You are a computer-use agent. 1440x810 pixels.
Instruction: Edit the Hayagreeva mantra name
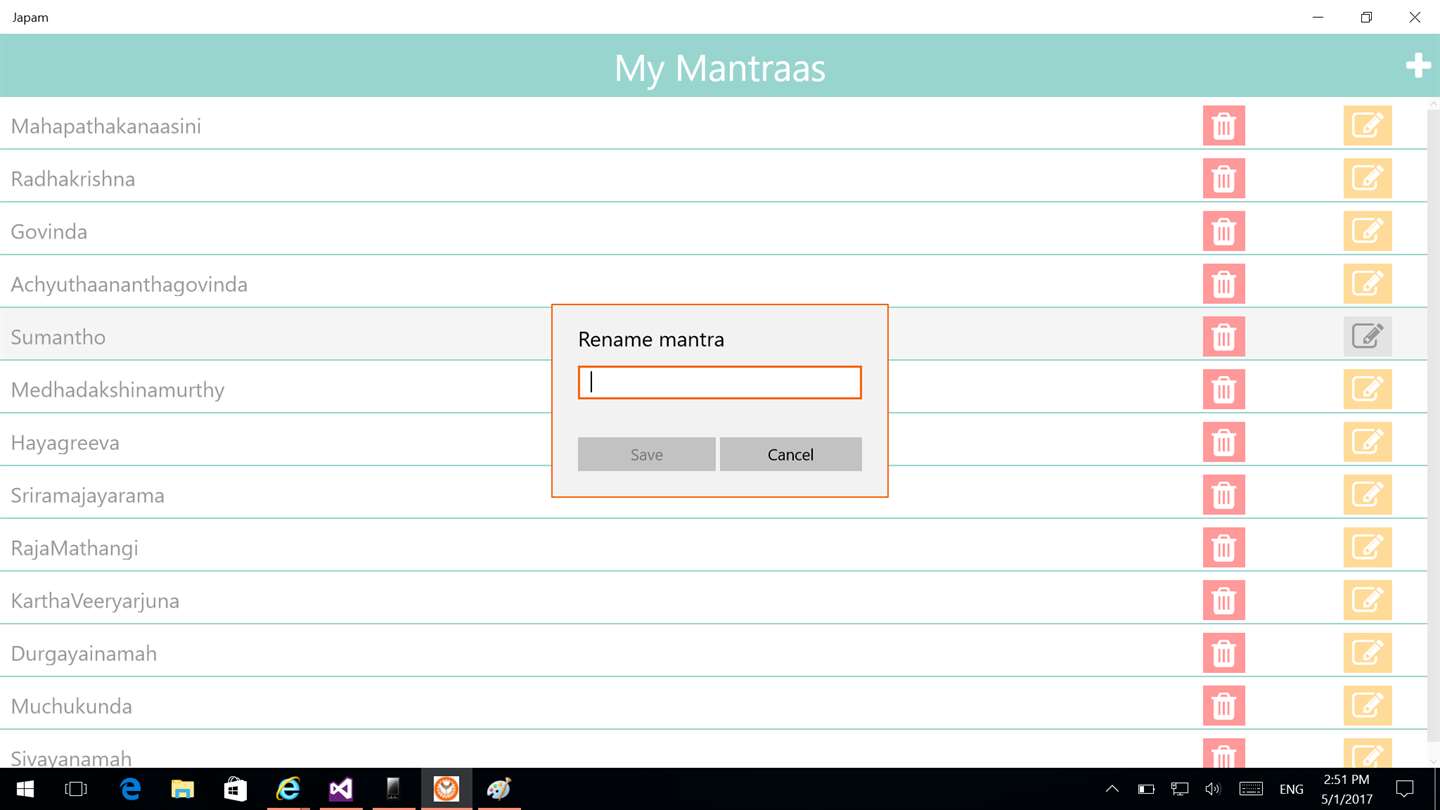tap(1367, 442)
